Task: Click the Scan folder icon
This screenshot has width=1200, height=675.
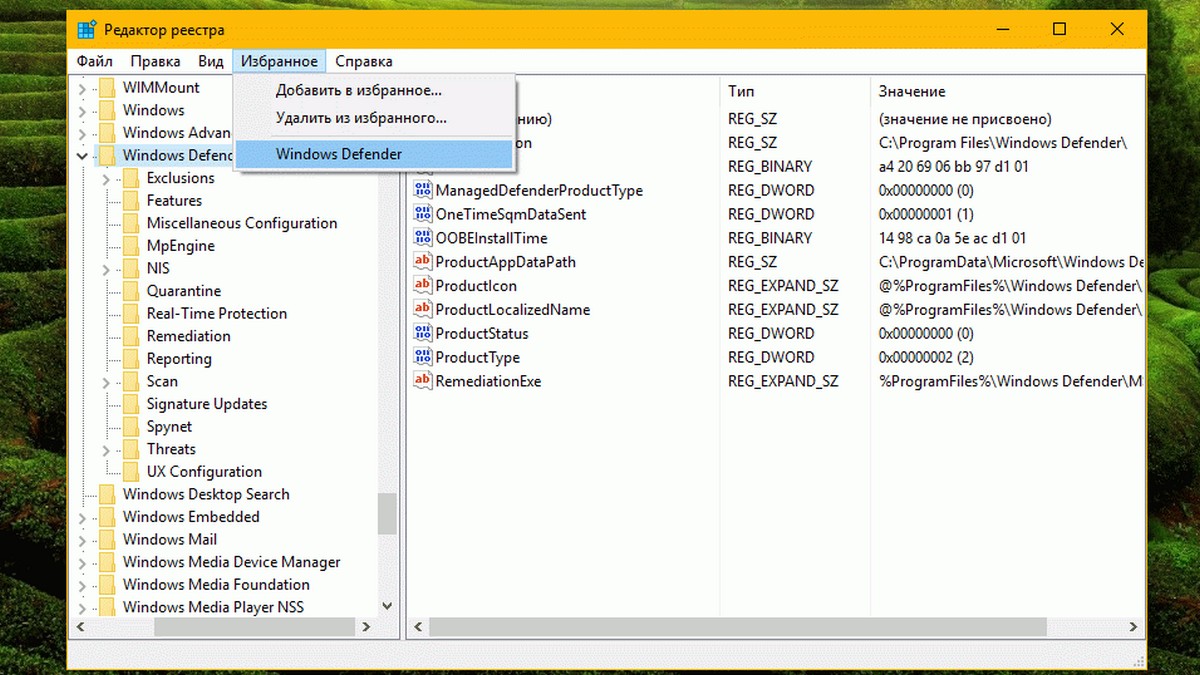Action: pyautogui.click(x=130, y=381)
